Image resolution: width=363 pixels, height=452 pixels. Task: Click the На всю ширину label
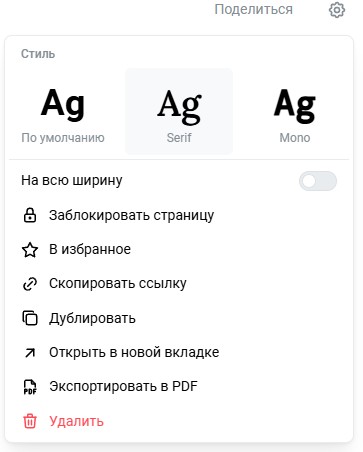click(72, 180)
